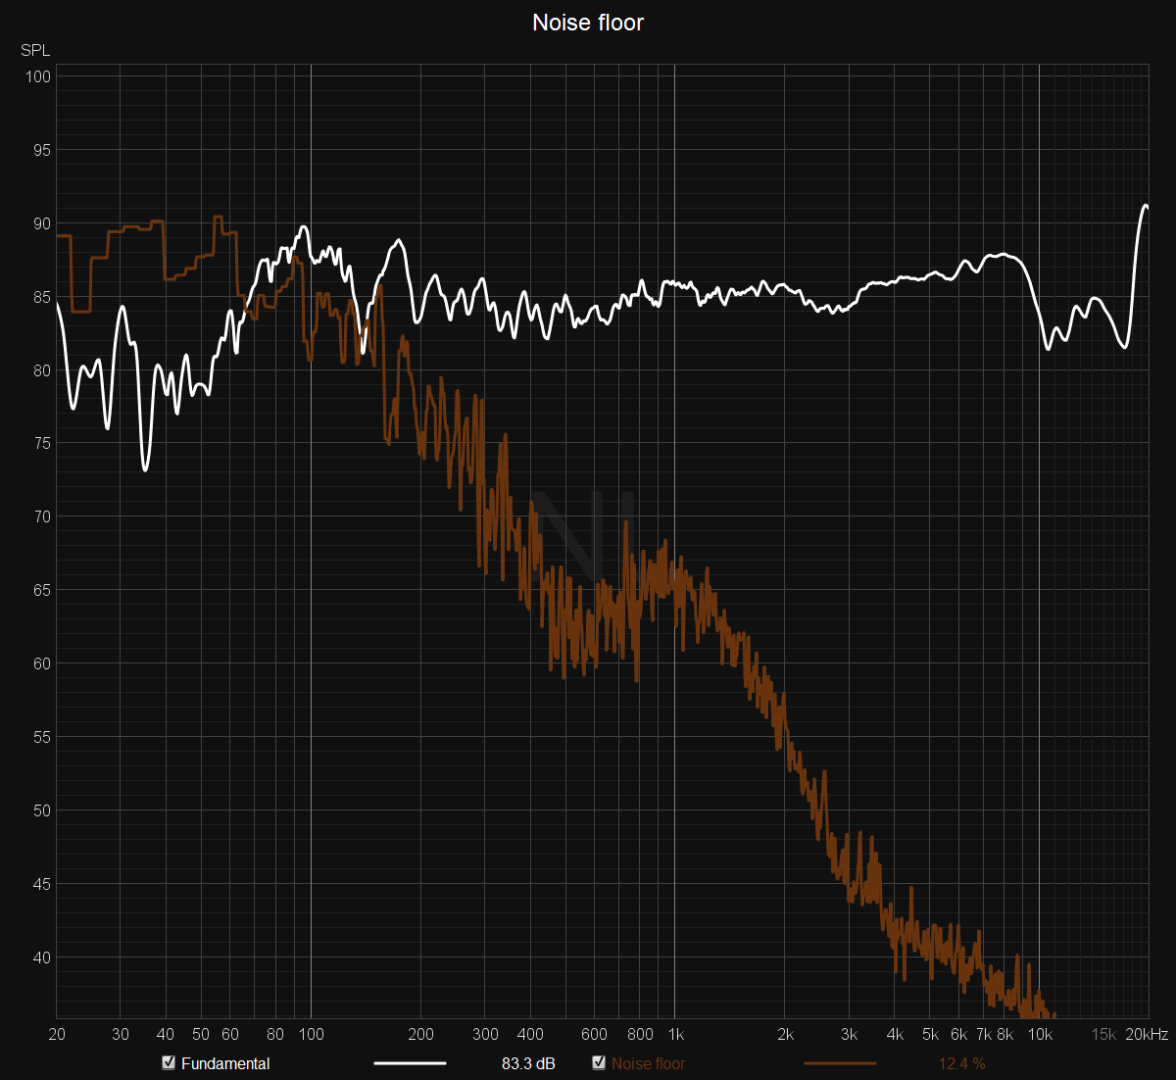1176x1080 pixels.
Task: Click the white Fundamental line sample in legend
Action: [x=409, y=1063]
